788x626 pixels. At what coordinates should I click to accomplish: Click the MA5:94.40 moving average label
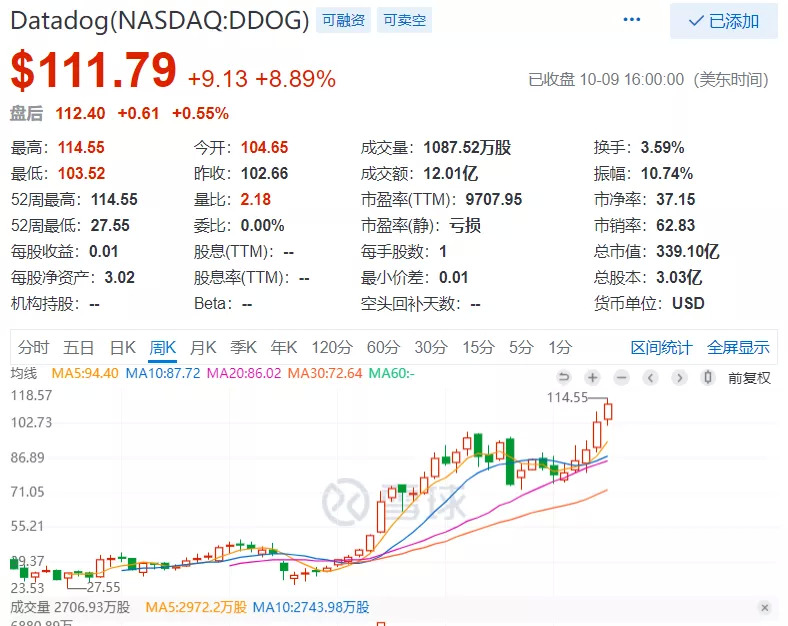point(85,373)
